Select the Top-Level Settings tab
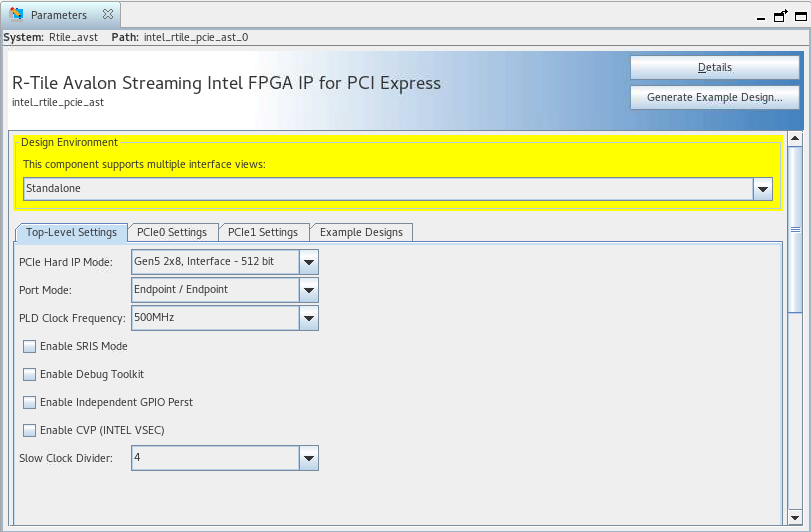This screenshot has width=811, height=532. 71,233
